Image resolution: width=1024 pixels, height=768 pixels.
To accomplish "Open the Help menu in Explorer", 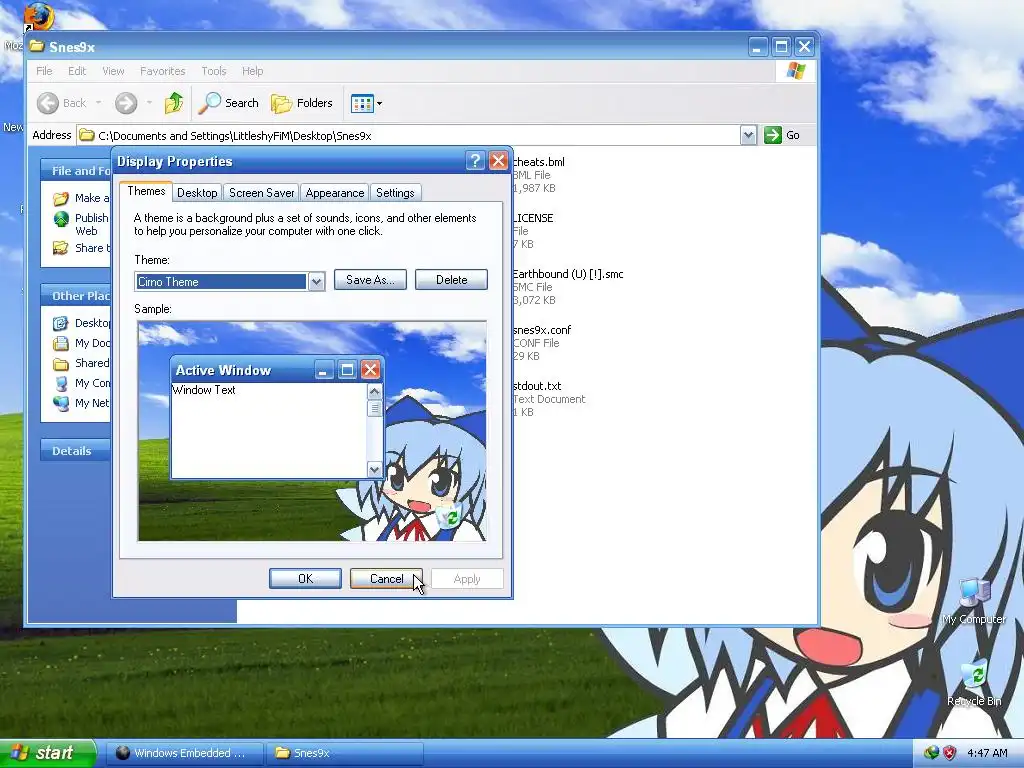I will pyautogui.click(x=253, y=71).
